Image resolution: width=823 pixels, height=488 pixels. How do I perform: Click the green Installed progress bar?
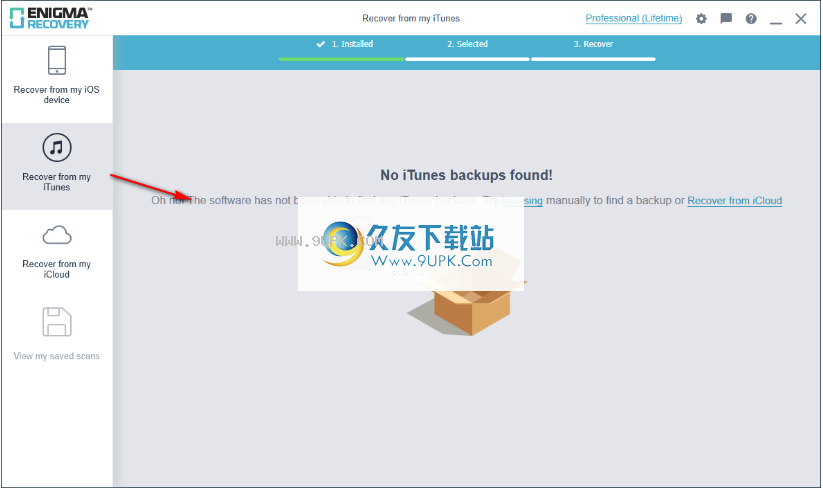coord(341,59)
